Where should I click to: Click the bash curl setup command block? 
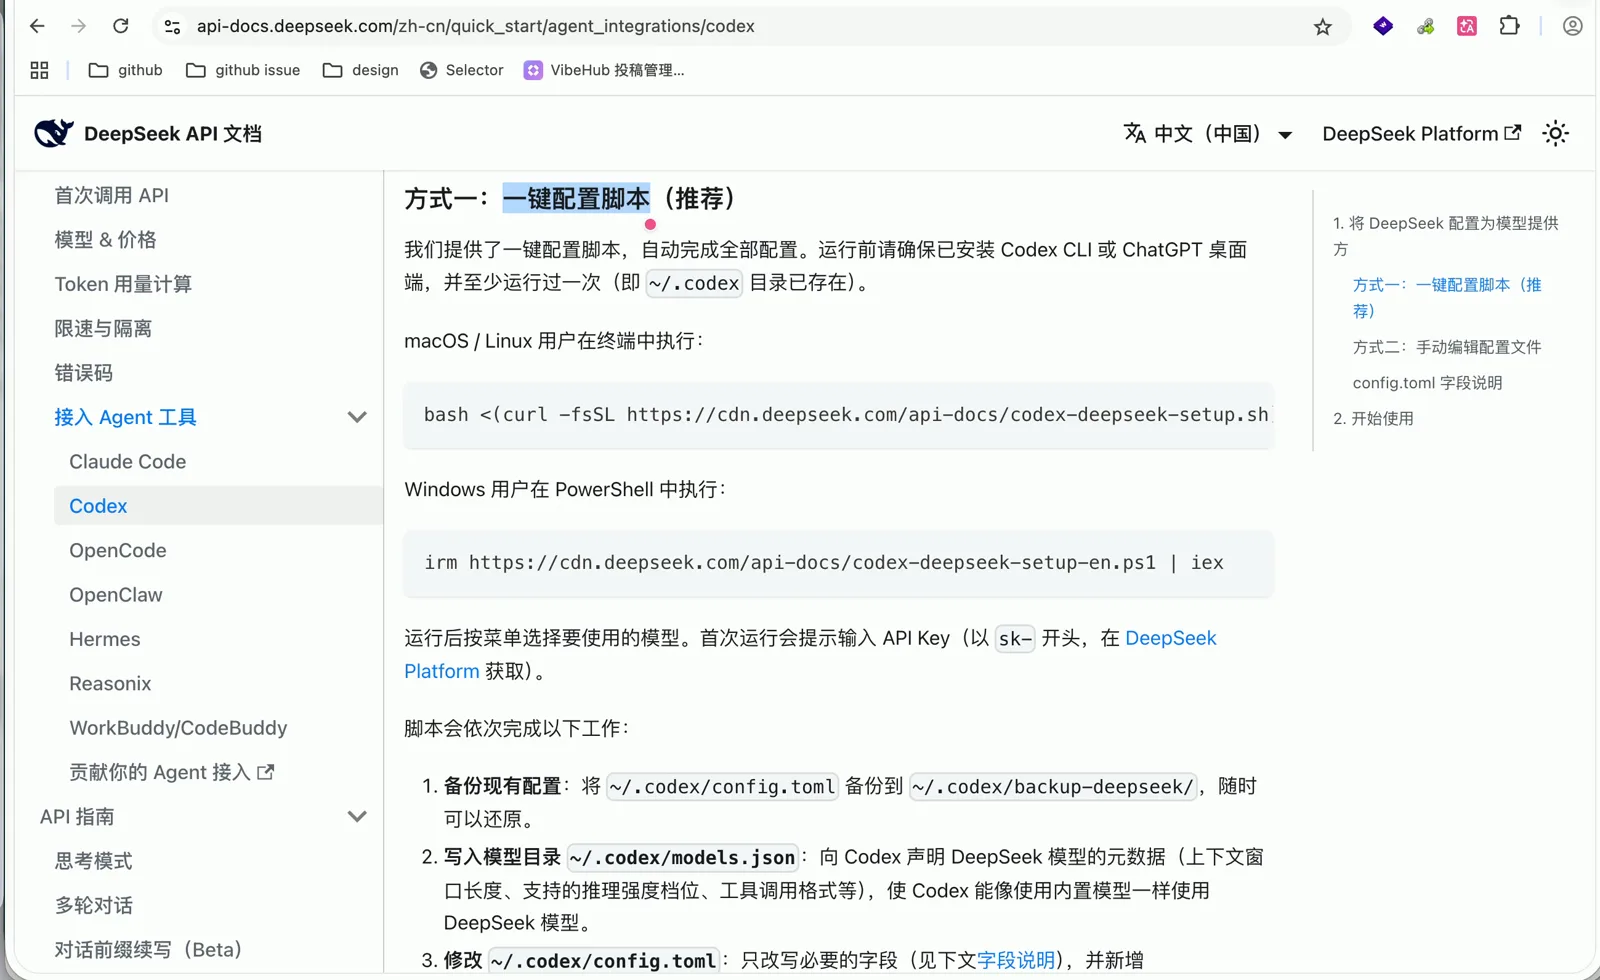click(838, 415)
